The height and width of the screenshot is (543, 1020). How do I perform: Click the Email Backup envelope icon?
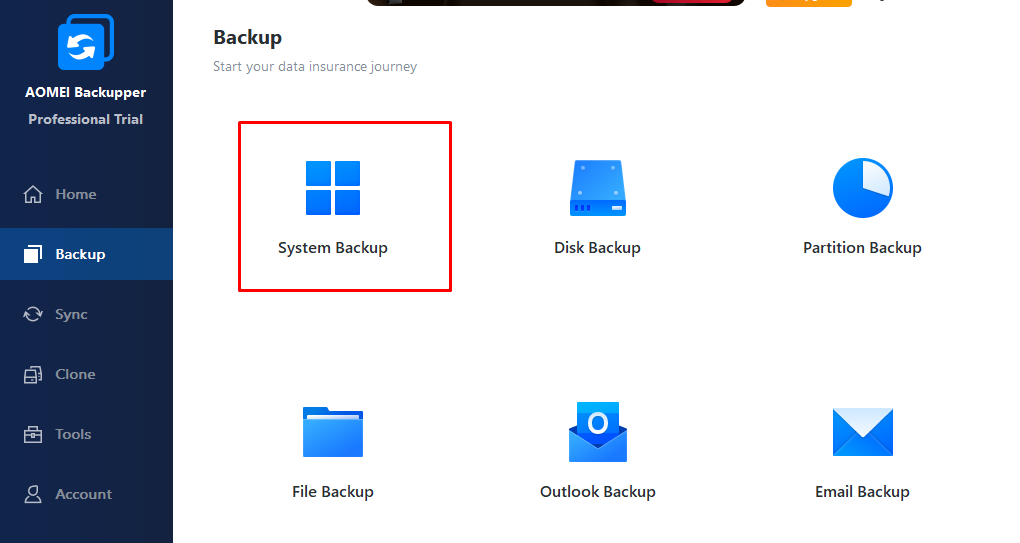coord(863,432)
